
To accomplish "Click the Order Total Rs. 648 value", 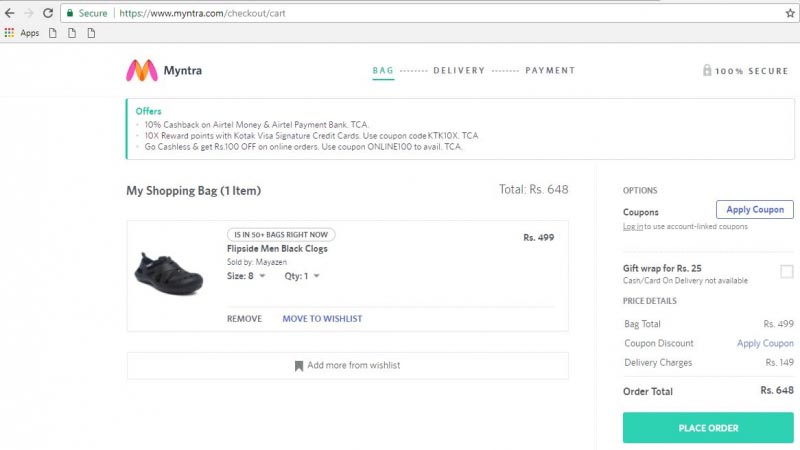I will point(777,391).
